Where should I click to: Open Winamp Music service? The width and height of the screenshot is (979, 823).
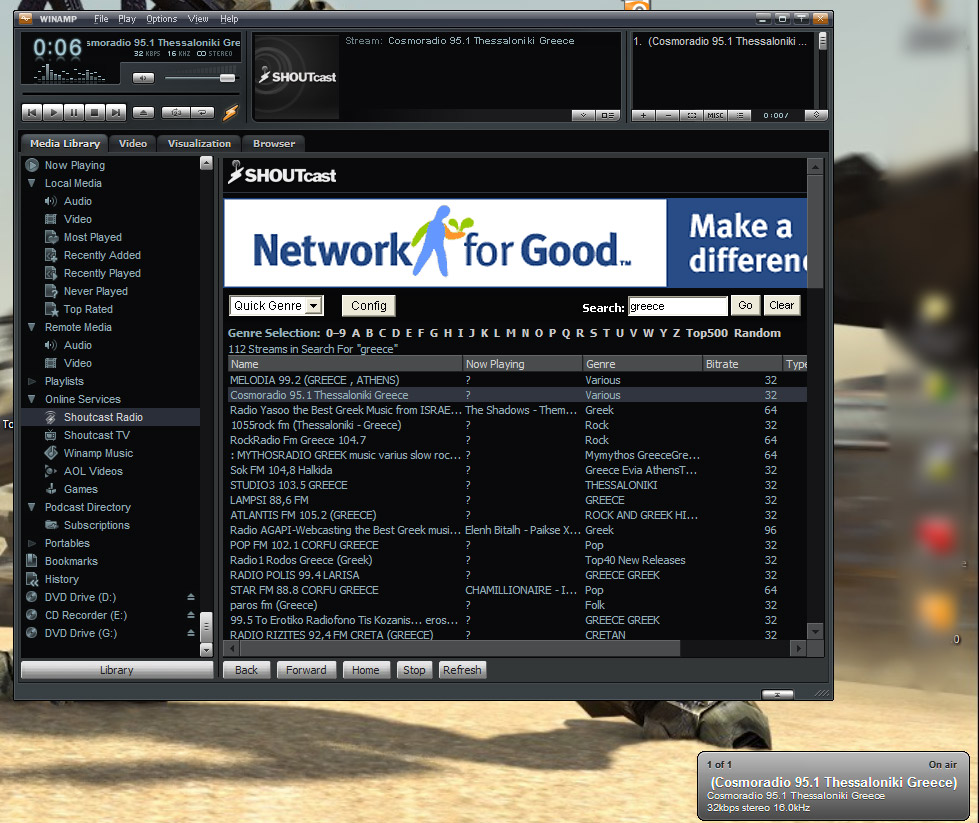(98, 453)
